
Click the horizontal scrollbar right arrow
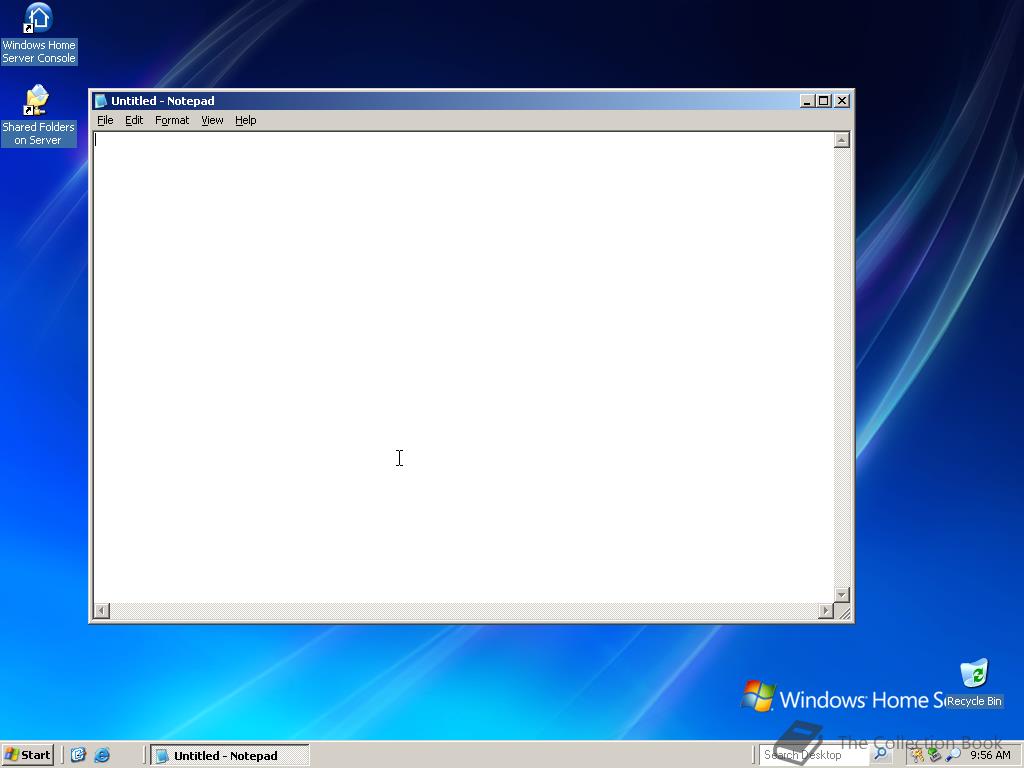[826, 611]
